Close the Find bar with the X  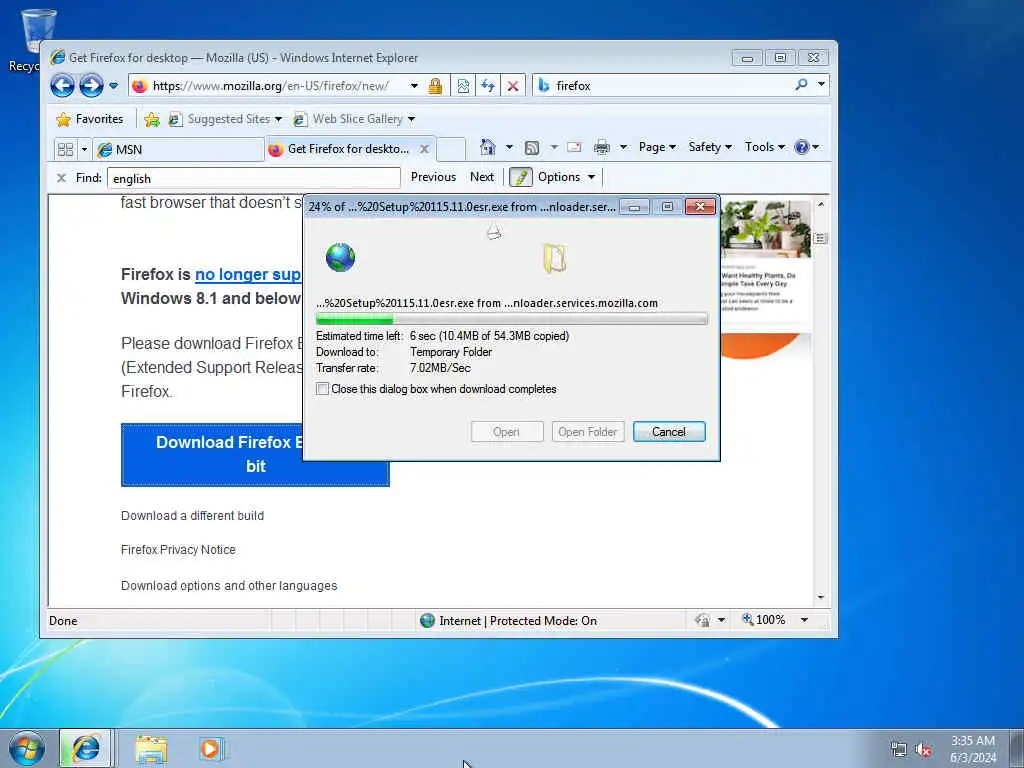pos(61,178)
